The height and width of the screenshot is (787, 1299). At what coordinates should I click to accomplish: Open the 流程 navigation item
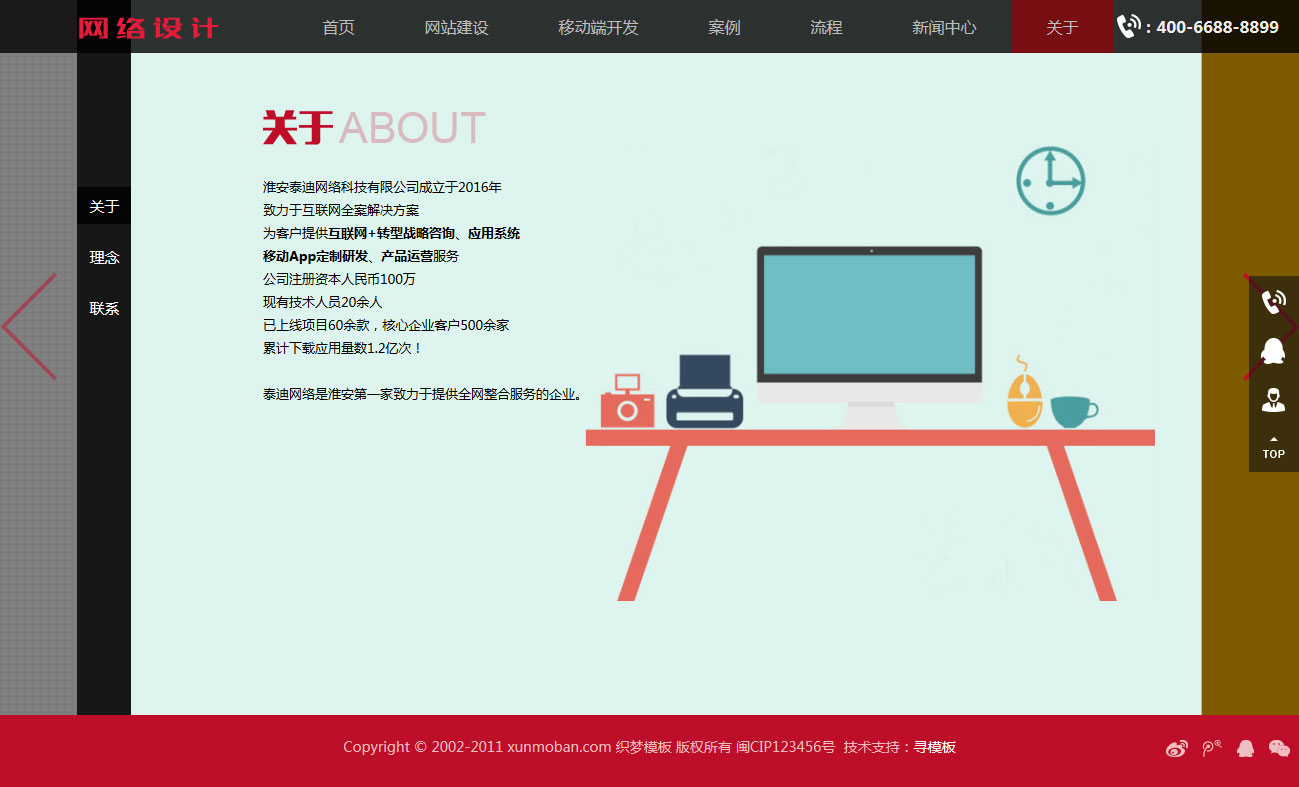click(826, 27)
